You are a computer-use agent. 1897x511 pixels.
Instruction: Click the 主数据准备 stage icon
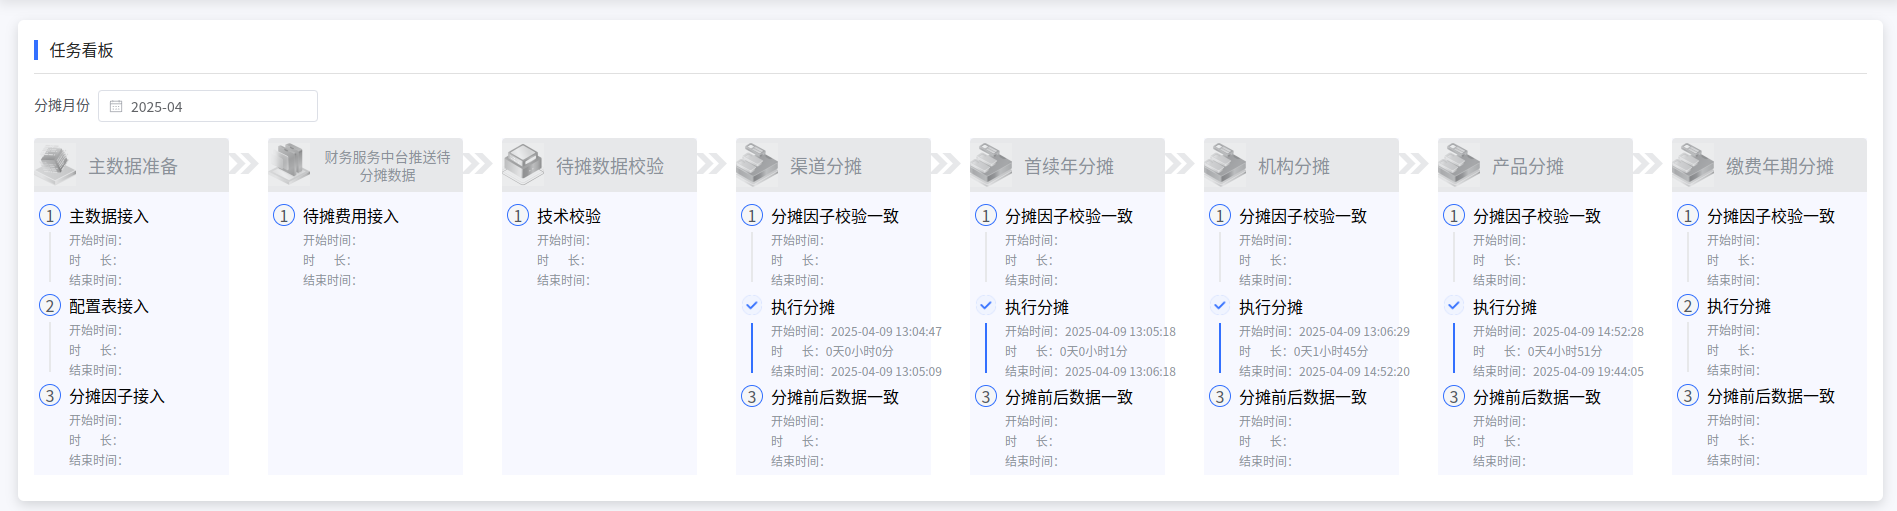[56, 165]
